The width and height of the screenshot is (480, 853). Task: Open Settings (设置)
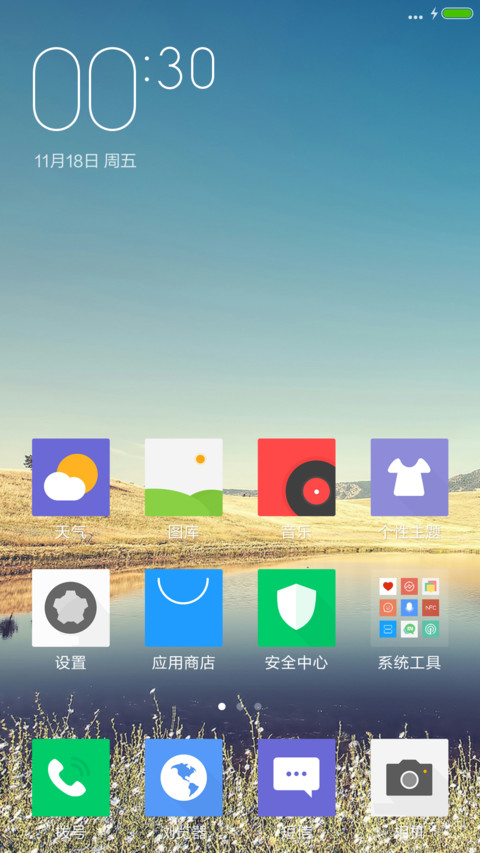(x=71, y=608)
